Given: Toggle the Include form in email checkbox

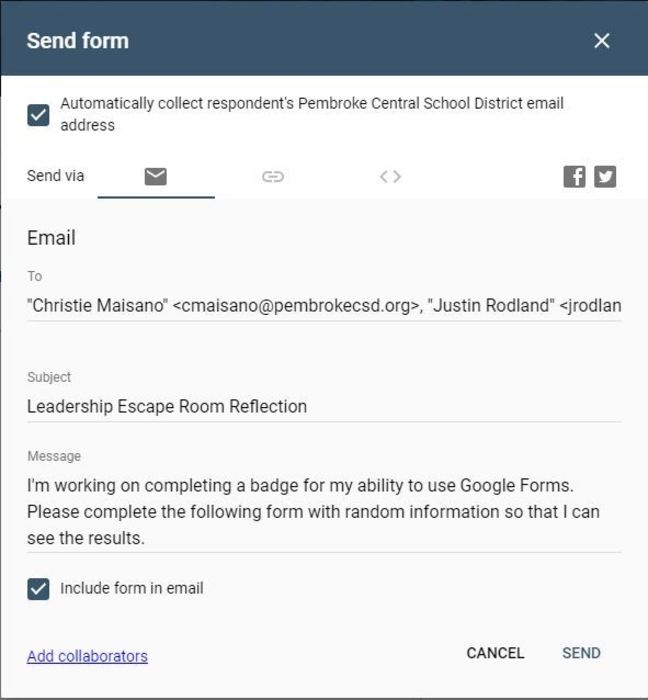Looking at the screenshot, I should coord(38,589).
